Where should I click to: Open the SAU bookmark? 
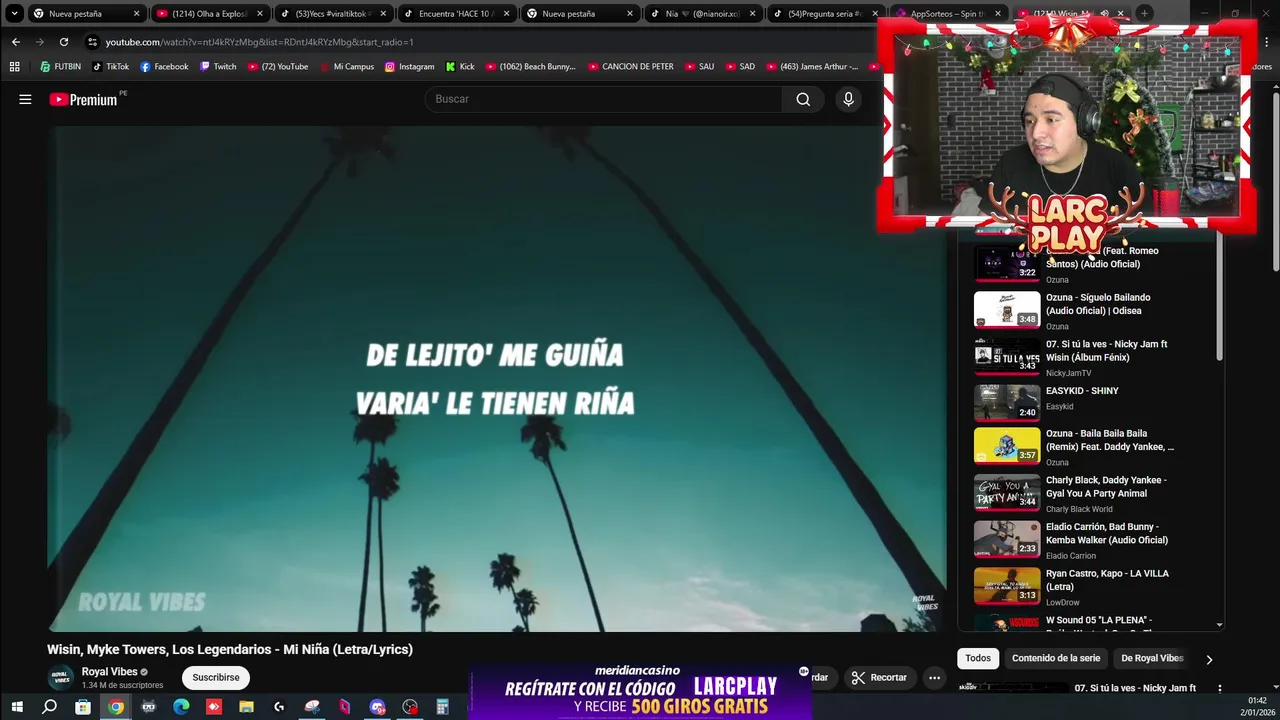[x=699, y=67]
